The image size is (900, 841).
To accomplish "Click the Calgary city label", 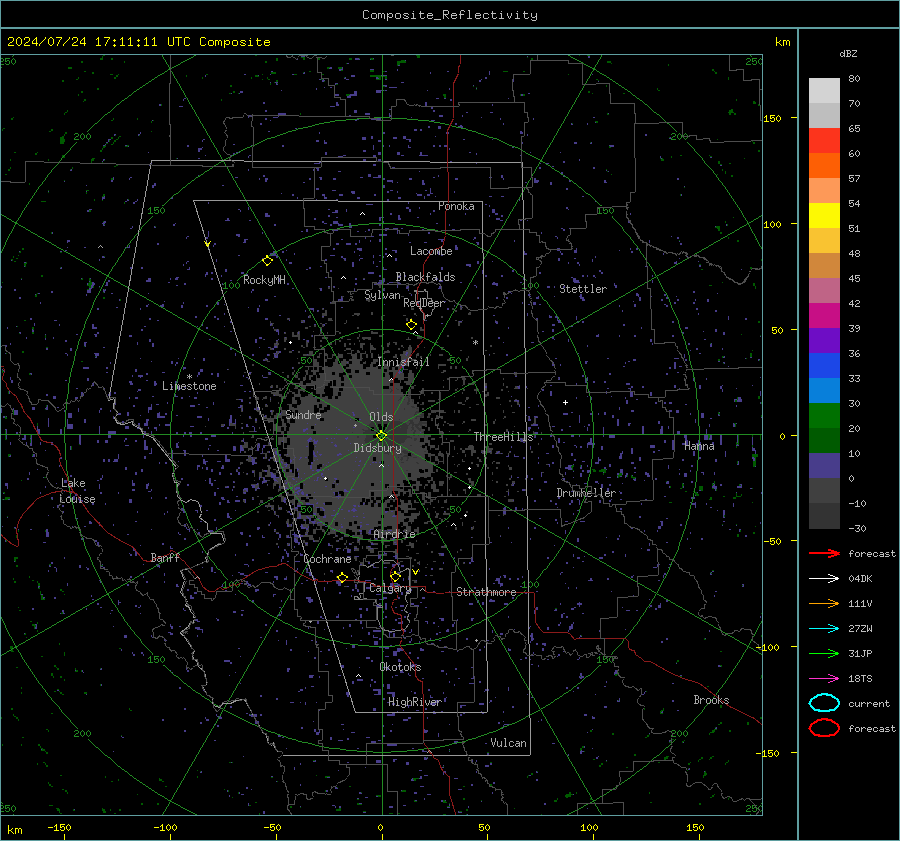I will pos(390,588).
